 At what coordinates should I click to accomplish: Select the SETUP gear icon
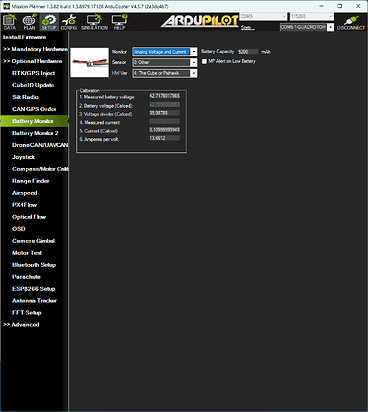click(49, 22)
